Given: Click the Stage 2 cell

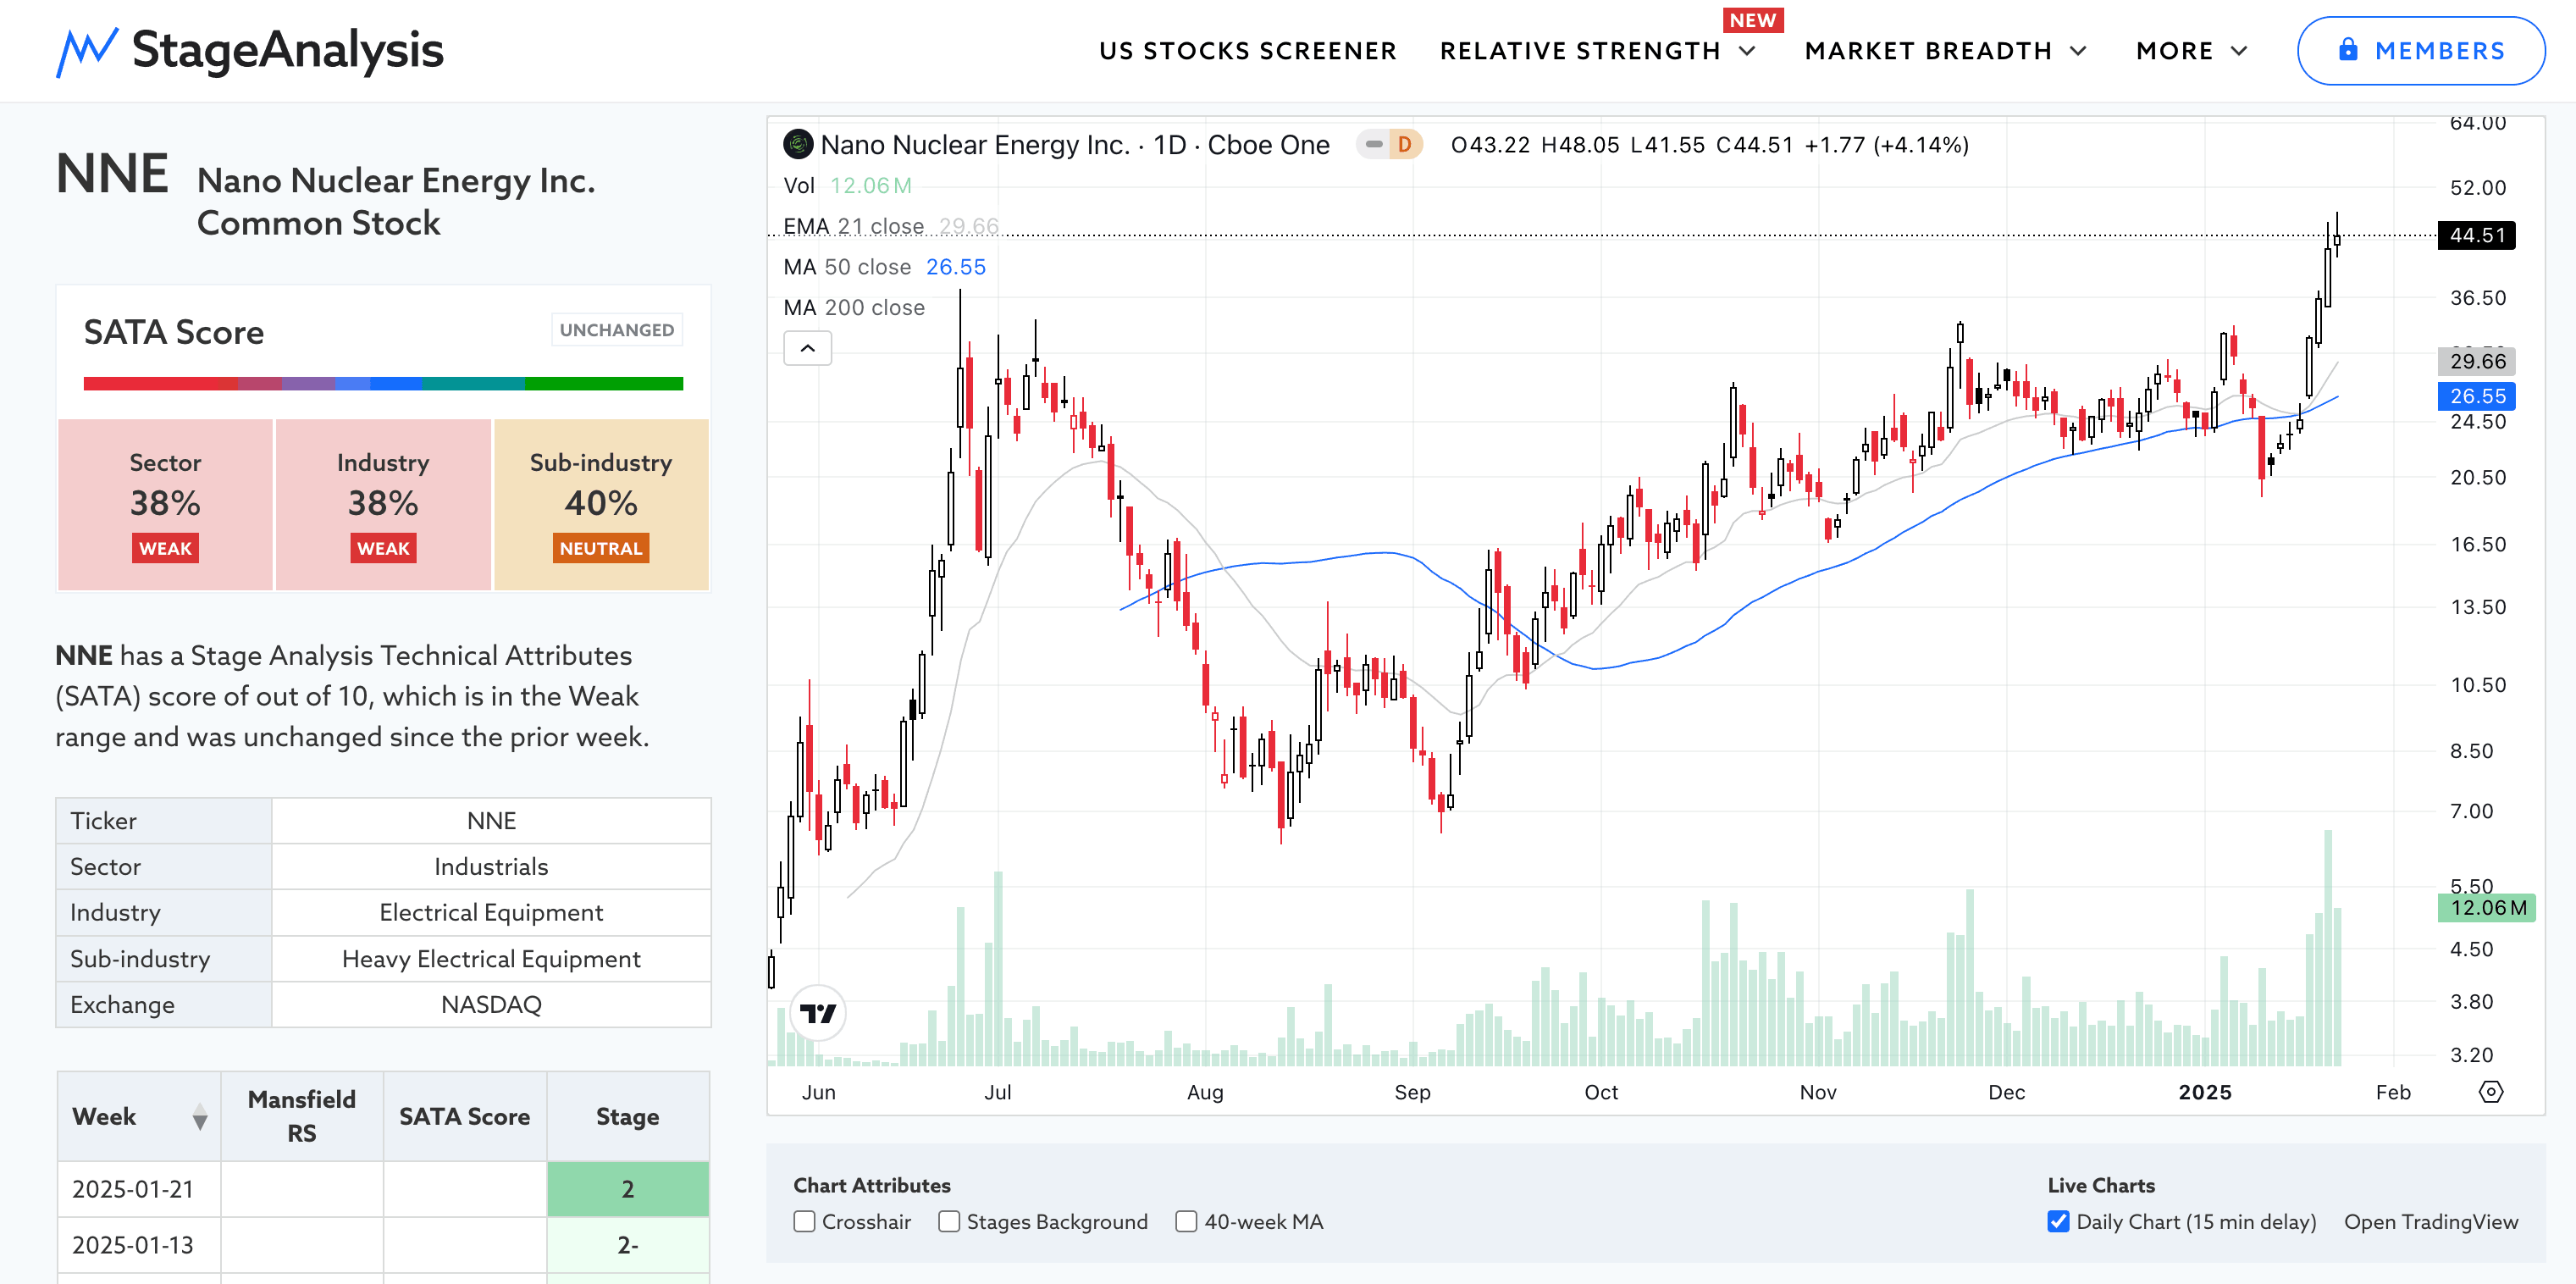Looking at the screenshot, I should click(x=628, y=1189).
